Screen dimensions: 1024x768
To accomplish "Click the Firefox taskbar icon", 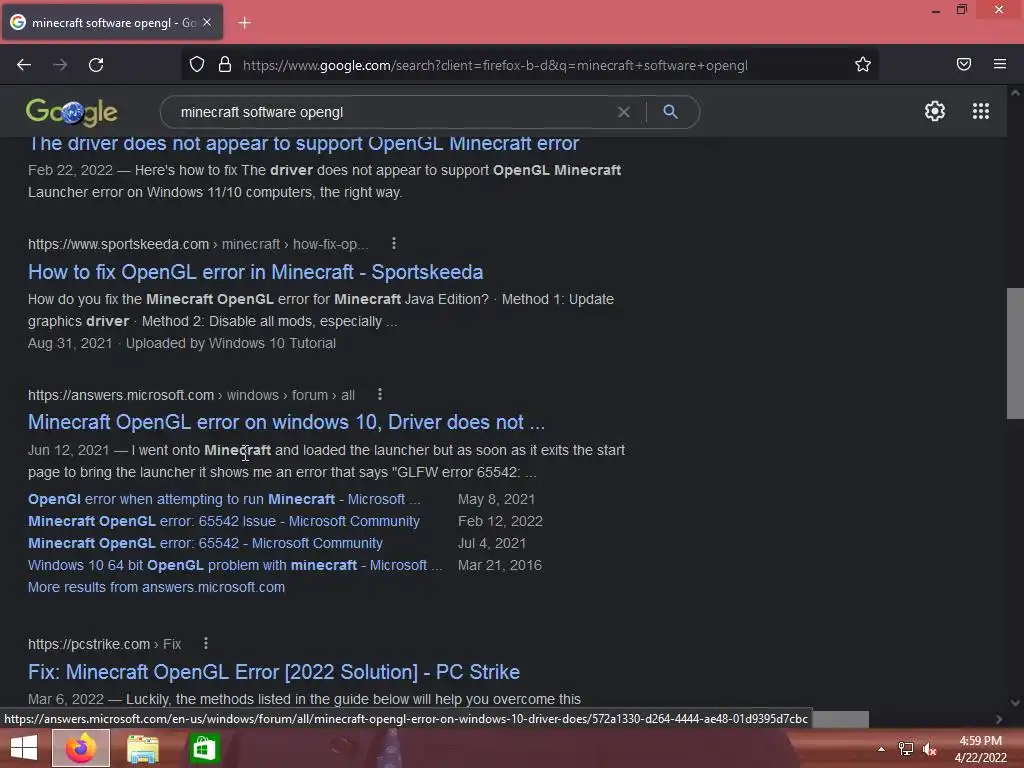I will click(81, 748).
